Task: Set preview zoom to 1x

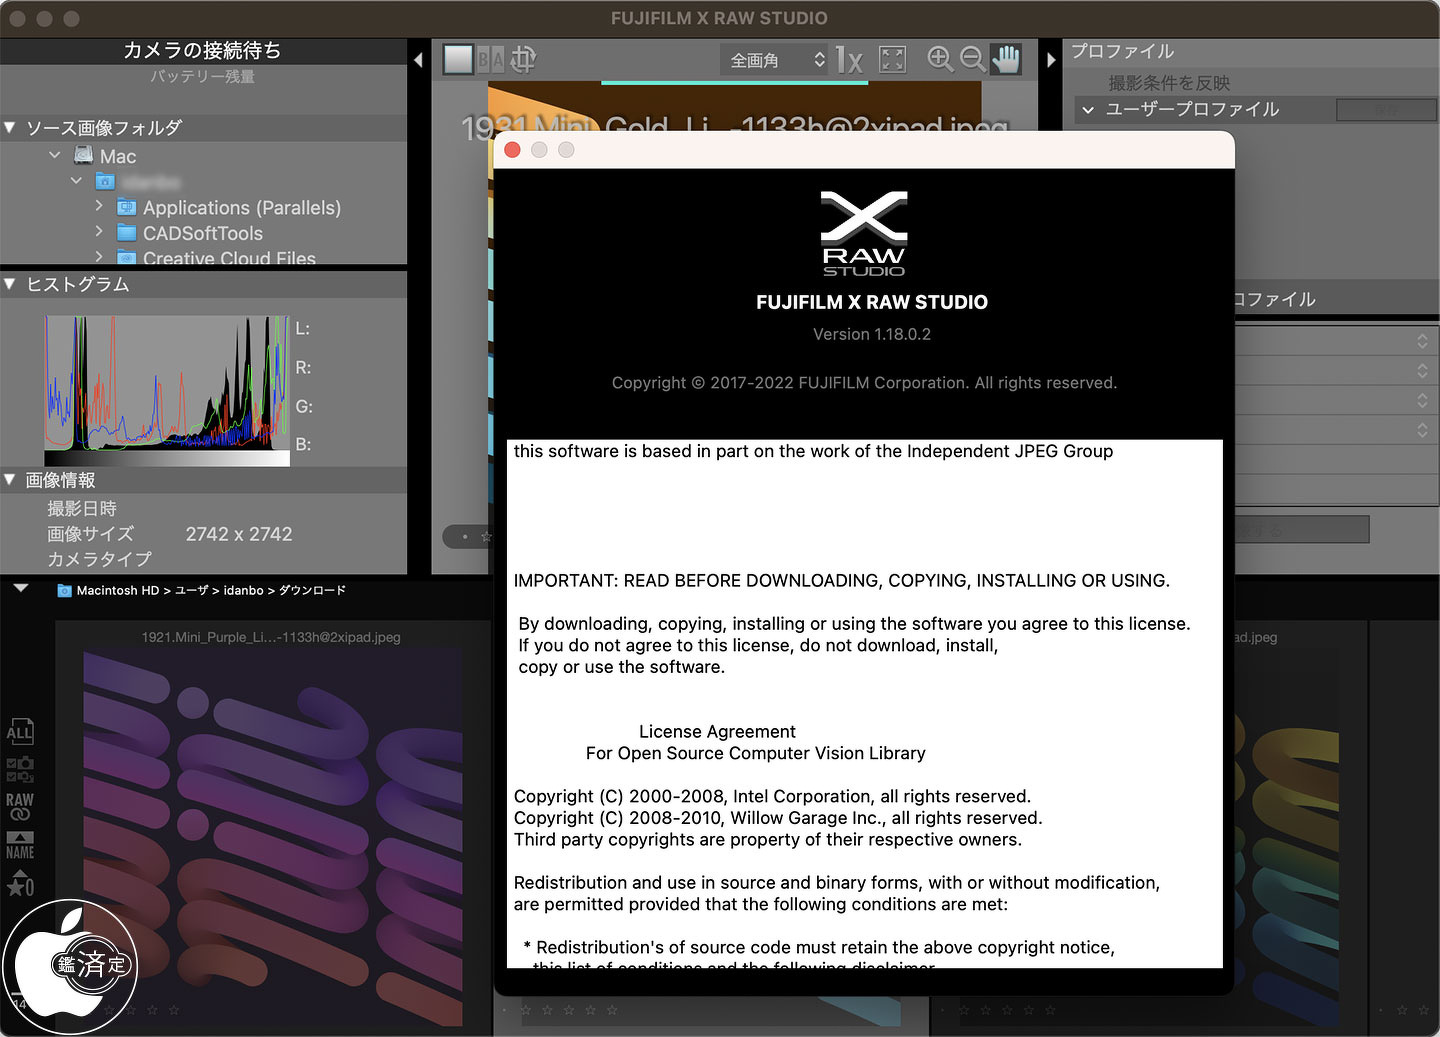Action: [849, 60]
